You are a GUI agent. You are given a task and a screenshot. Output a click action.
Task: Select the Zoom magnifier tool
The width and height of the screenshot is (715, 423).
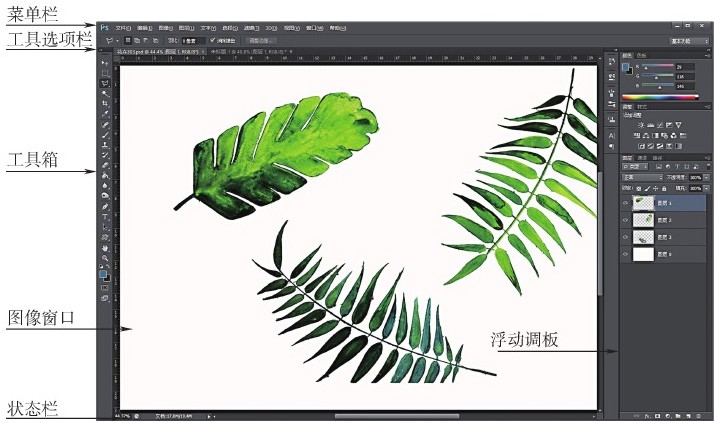point(105,258)
